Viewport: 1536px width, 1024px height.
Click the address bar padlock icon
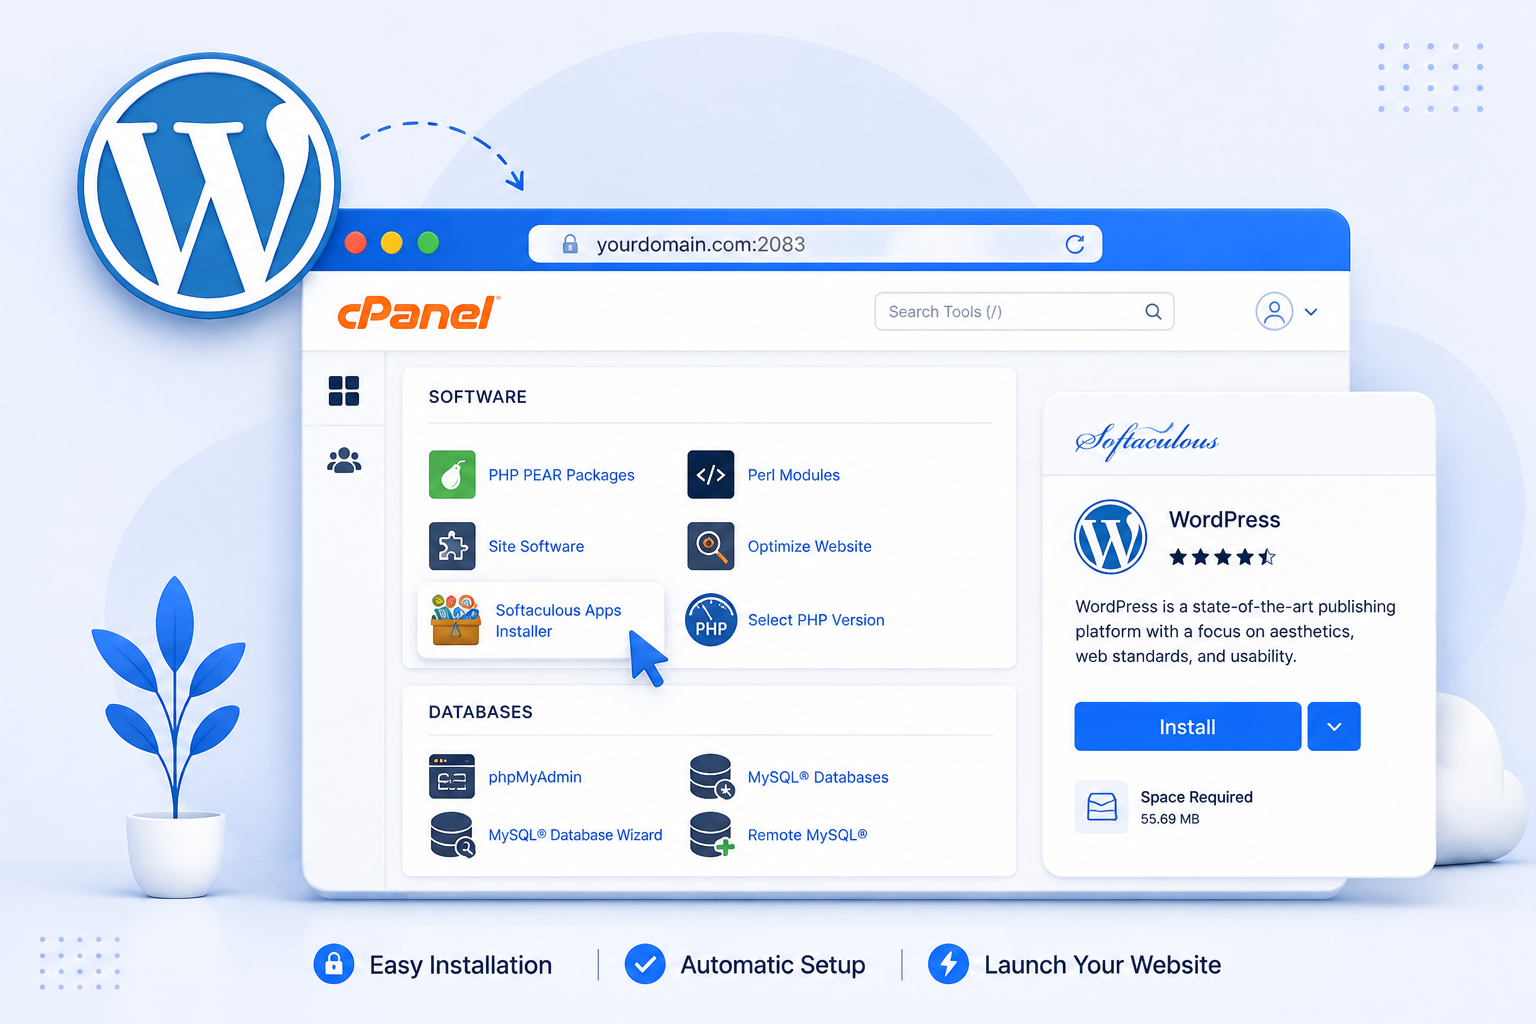570,244
